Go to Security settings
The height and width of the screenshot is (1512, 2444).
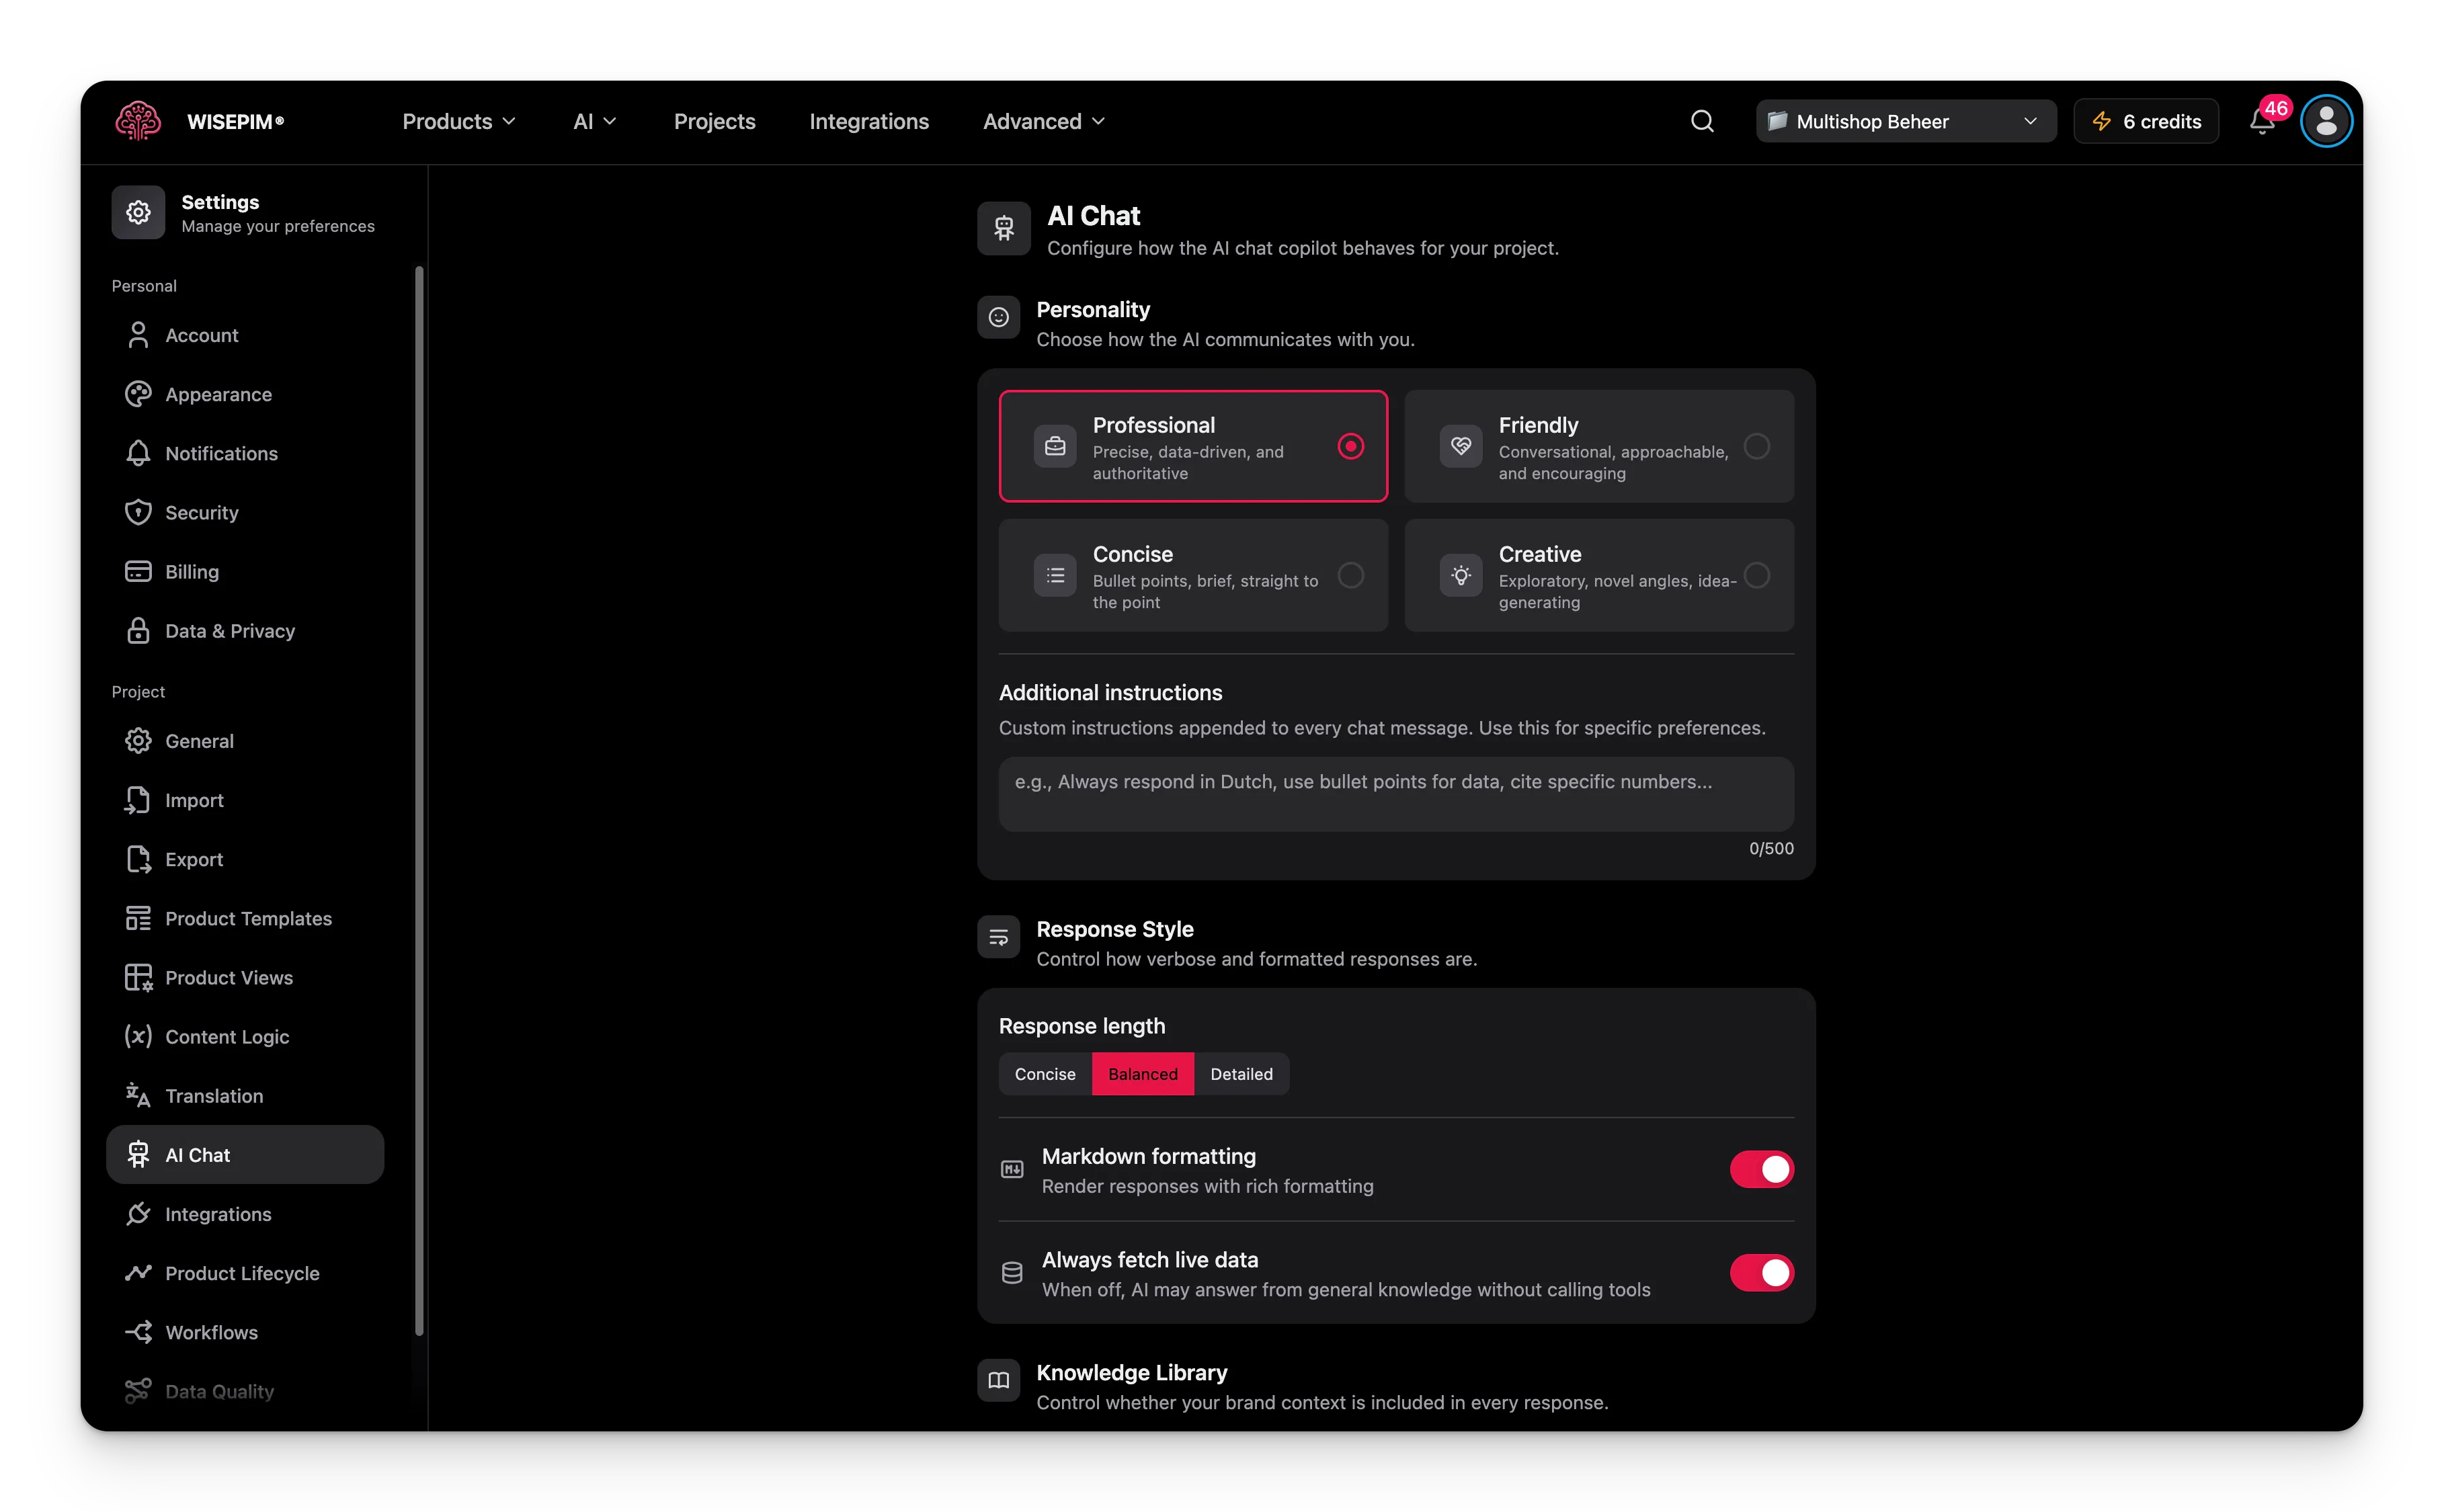(x=245, y=512)
